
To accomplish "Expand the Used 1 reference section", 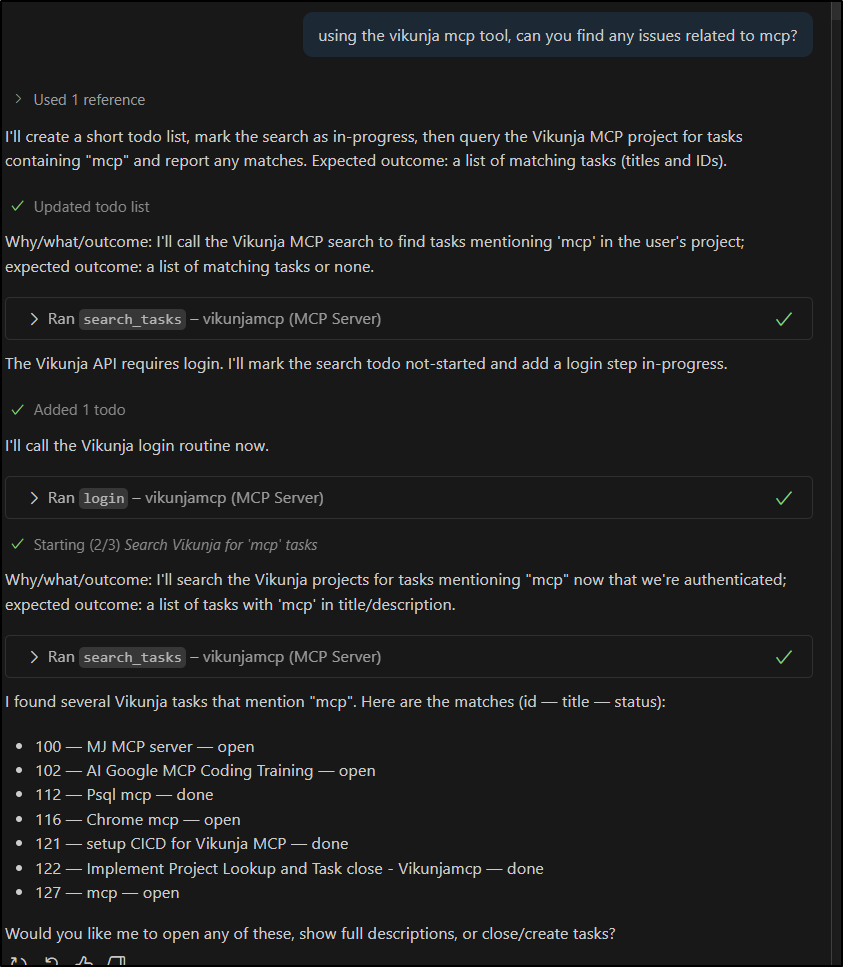I will pos(19,99).
